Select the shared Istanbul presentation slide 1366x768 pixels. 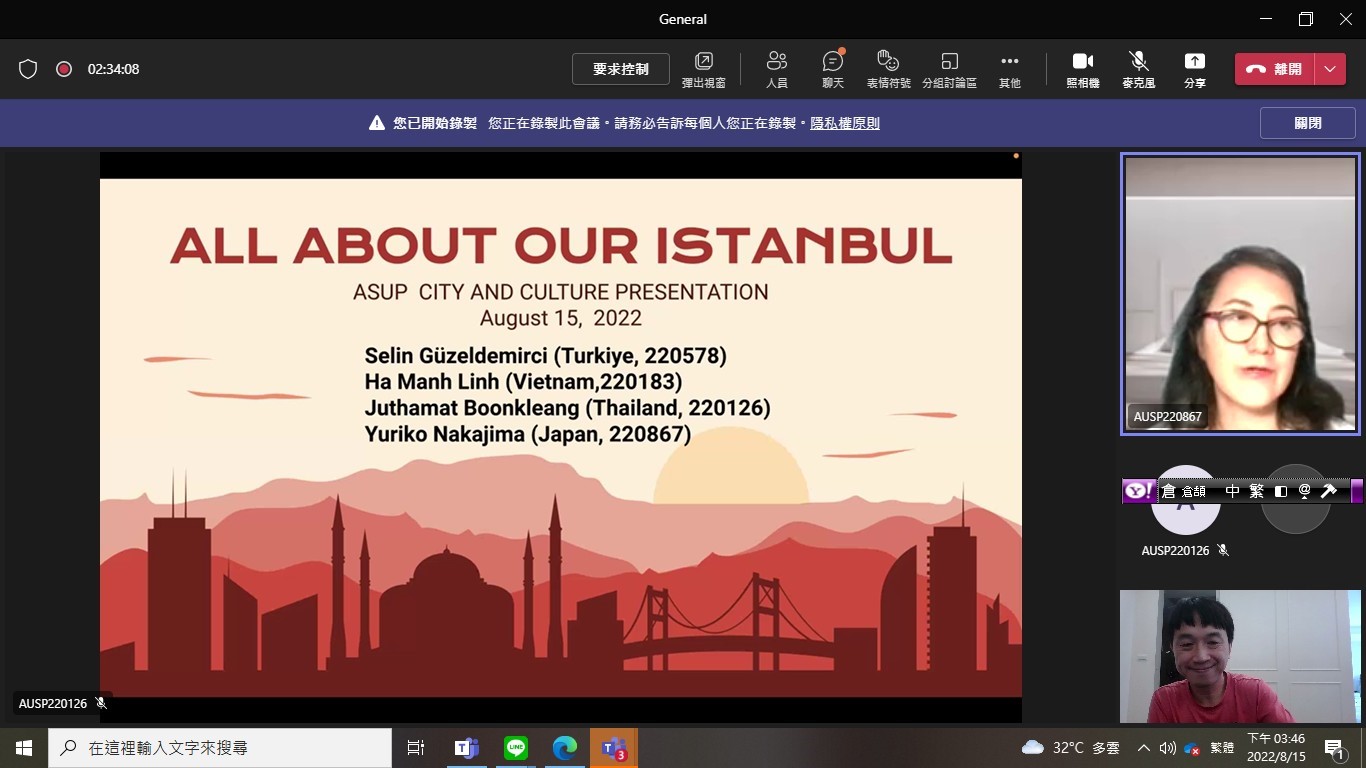click(x=561, y=437)
